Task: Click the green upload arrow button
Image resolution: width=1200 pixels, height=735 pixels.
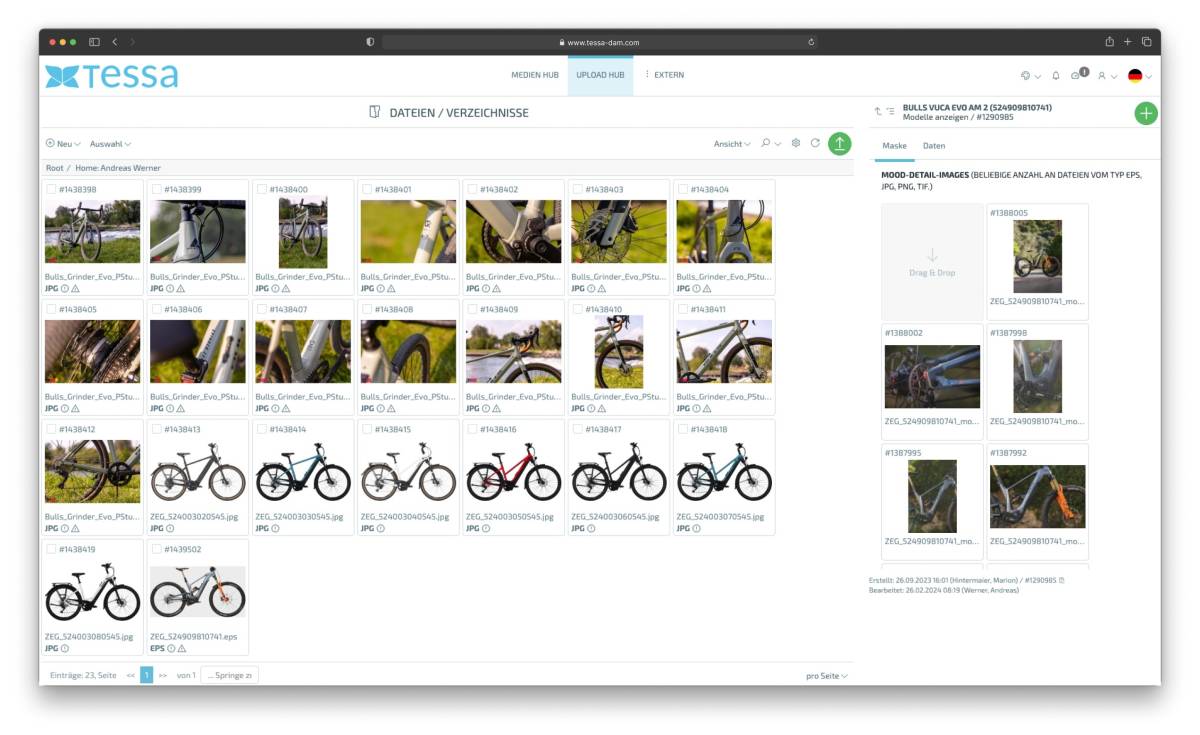Action: [x=840, y=144]
